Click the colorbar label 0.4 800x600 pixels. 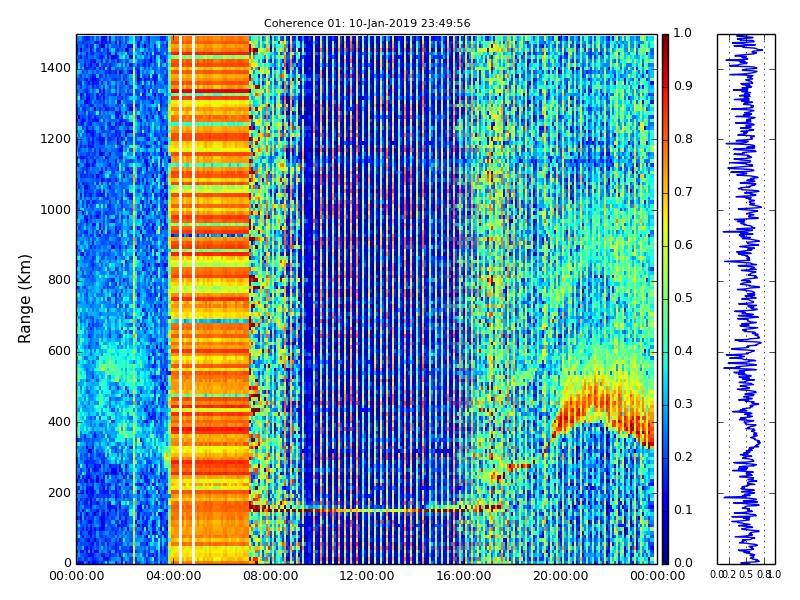[683, 352]
